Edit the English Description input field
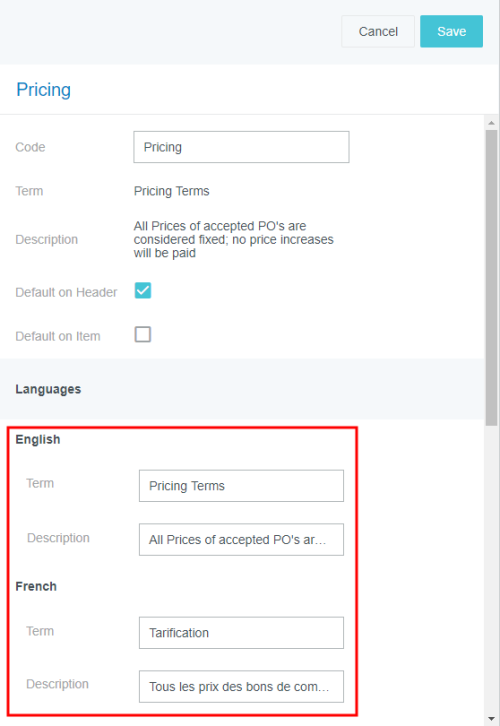 click(x=241, y=539)
